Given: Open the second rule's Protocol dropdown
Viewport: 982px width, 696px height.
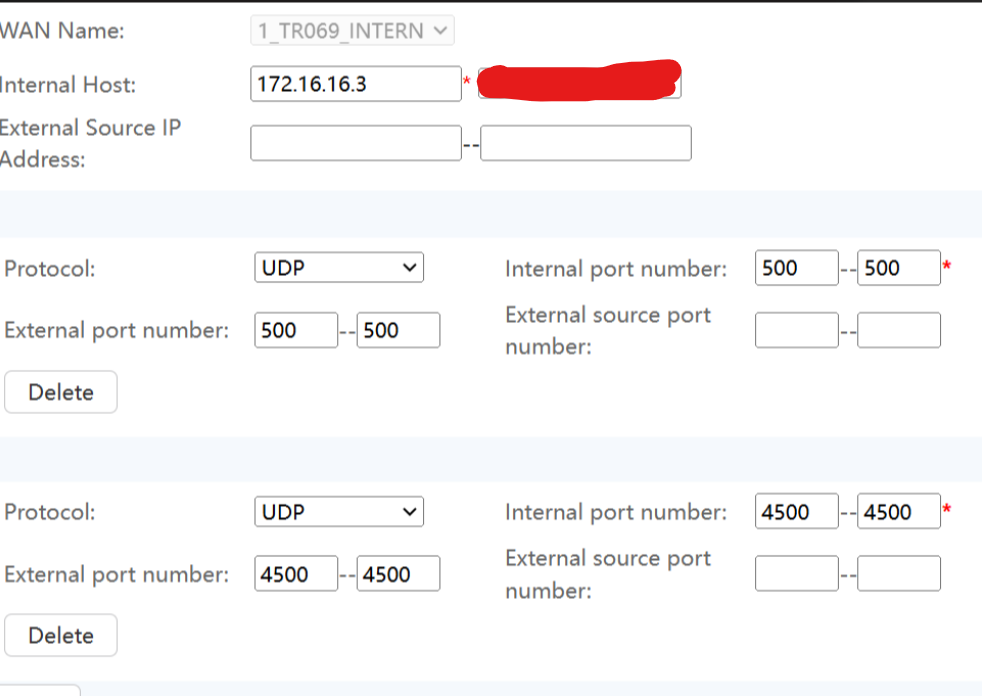Looking at the screenshot, I should click(x=338, y=511).
